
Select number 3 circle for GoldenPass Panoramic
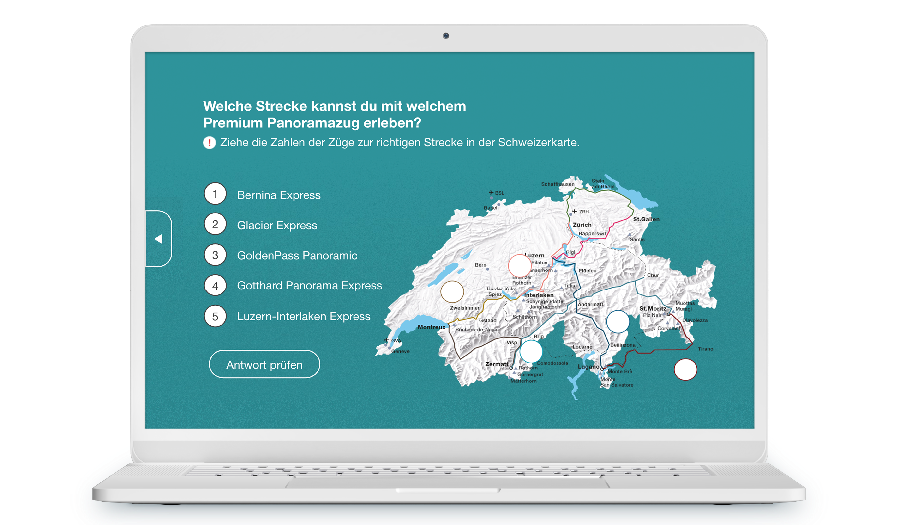pyautogui.click(x=215, y=255)
